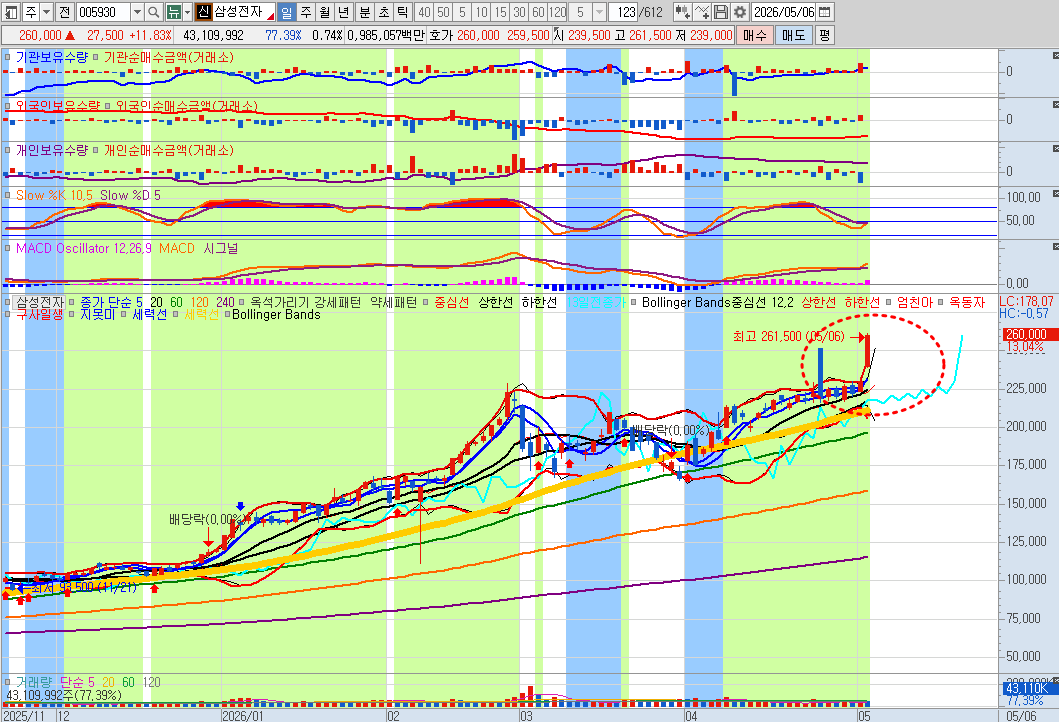Click the red triangle marker in 삼성전자 name box

click(271, 16)
